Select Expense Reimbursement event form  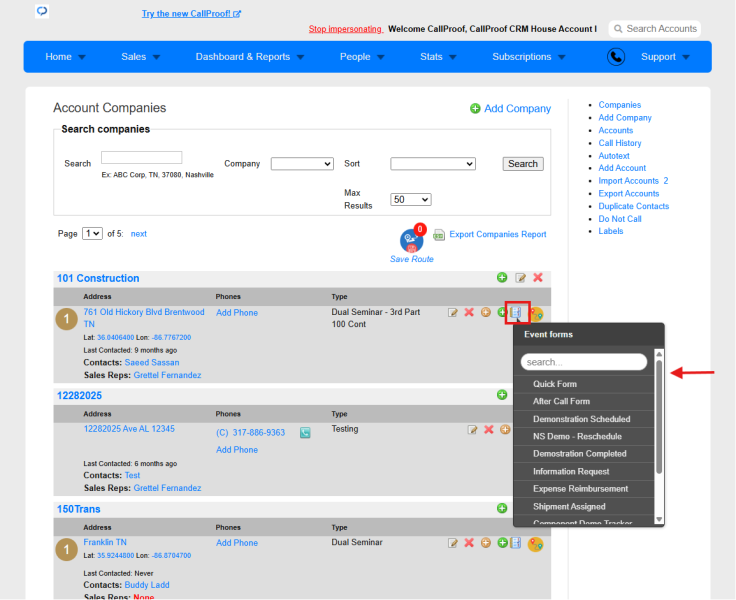tap(584, 489)
